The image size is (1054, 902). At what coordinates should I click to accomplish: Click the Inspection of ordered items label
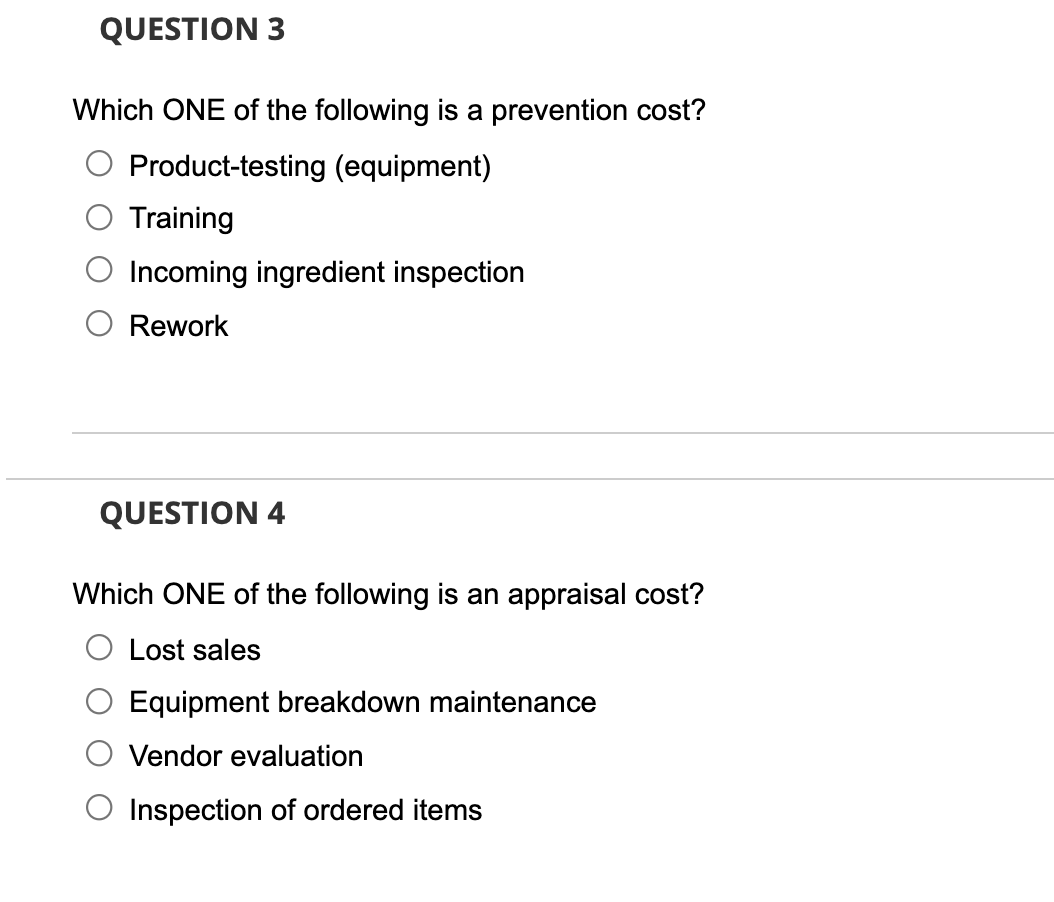coord(306,810)
